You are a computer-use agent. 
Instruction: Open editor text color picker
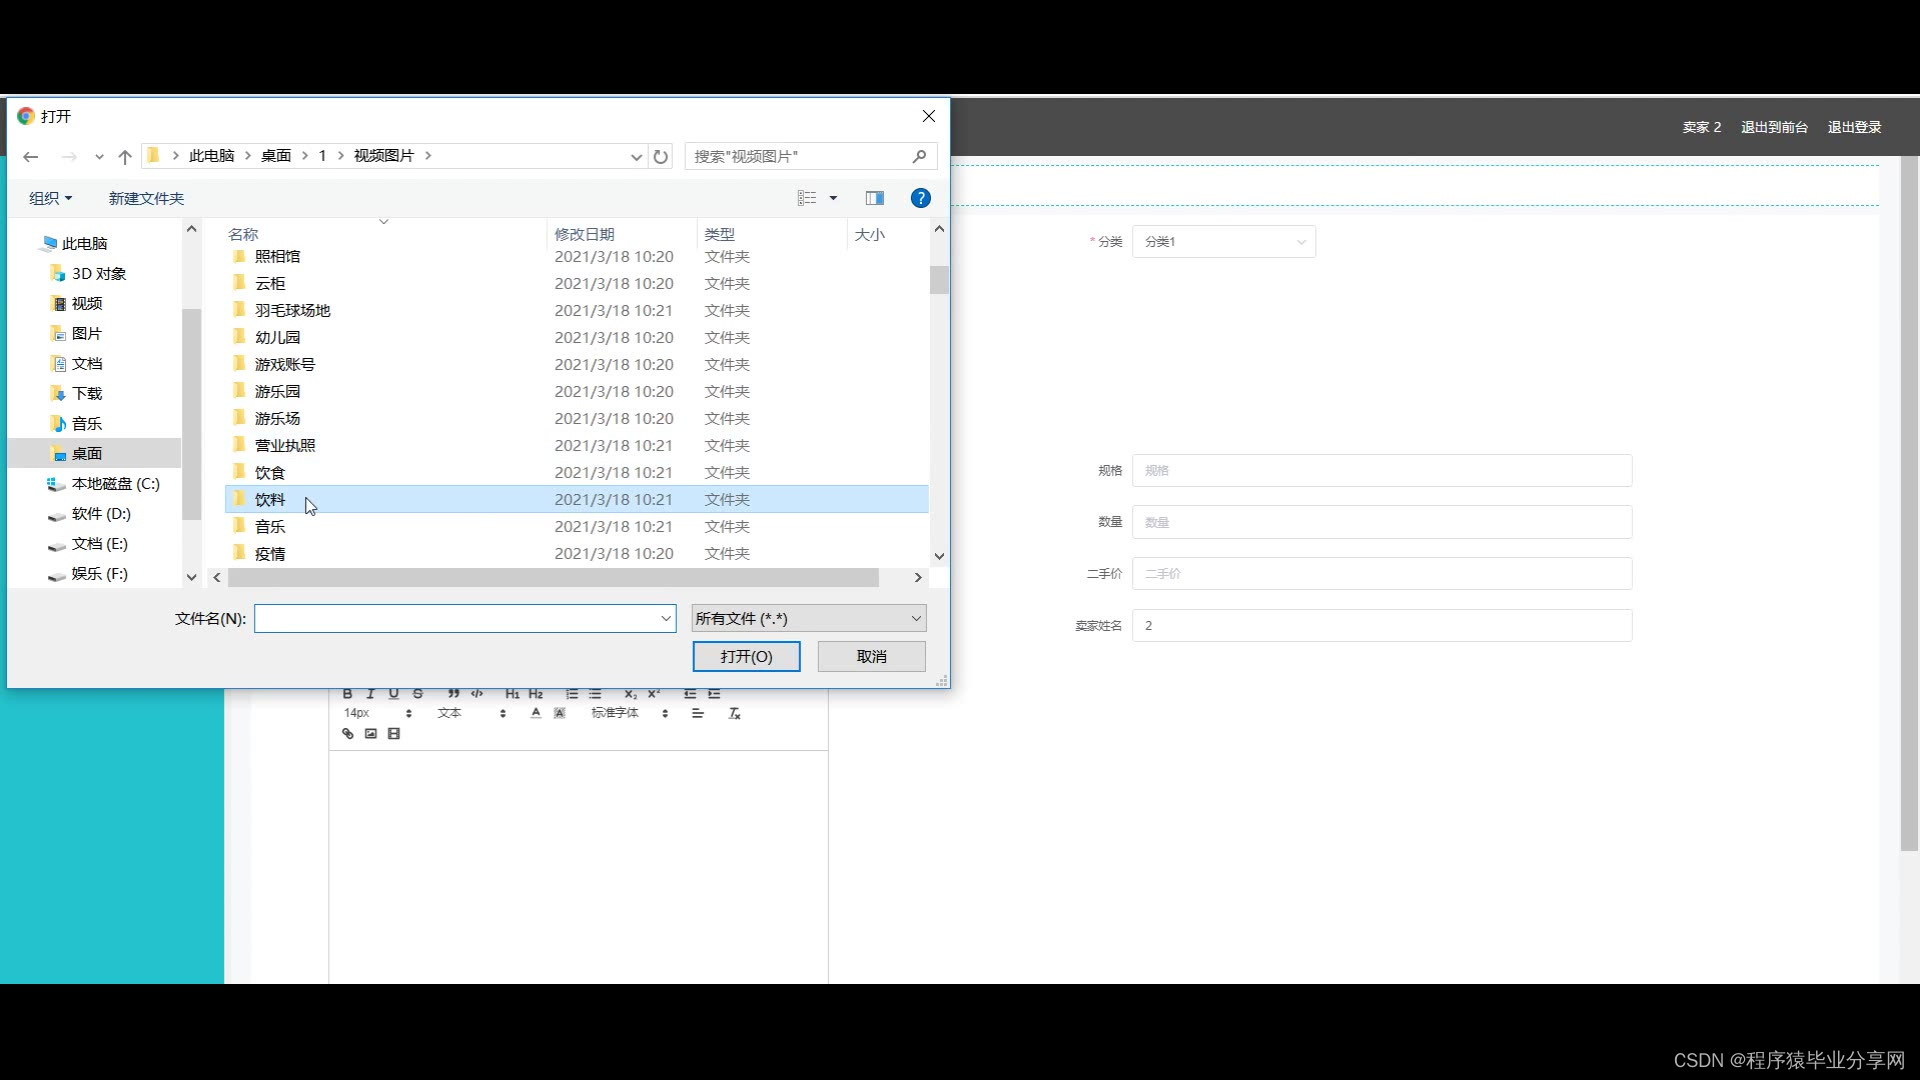pos(536,714)
